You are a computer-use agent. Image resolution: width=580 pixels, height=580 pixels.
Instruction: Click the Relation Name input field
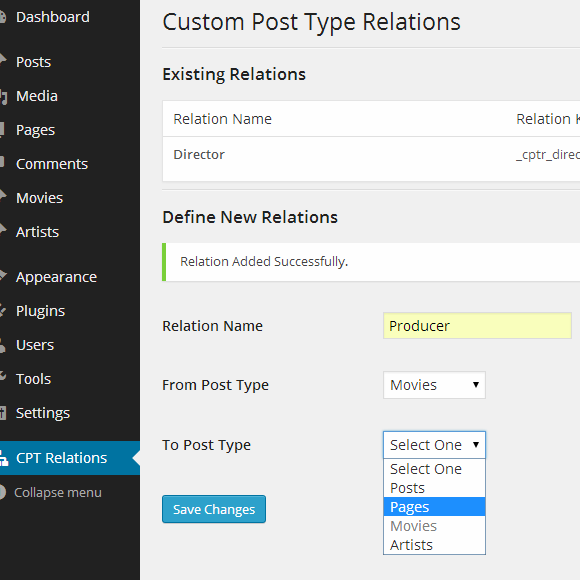click(x=477, y=326)
